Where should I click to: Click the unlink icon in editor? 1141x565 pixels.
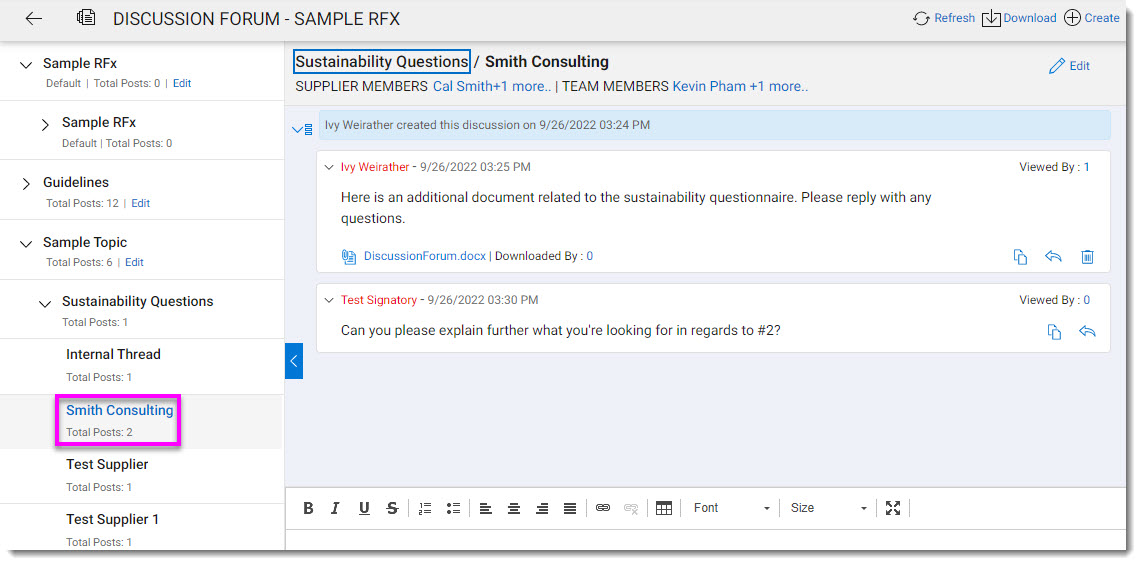(631, 508)
